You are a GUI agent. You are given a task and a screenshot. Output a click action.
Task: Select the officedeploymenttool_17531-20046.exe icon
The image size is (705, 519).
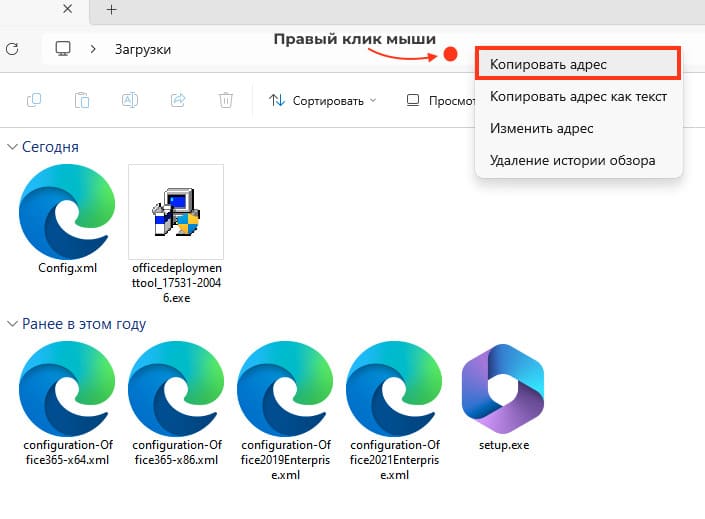point(176,211)
